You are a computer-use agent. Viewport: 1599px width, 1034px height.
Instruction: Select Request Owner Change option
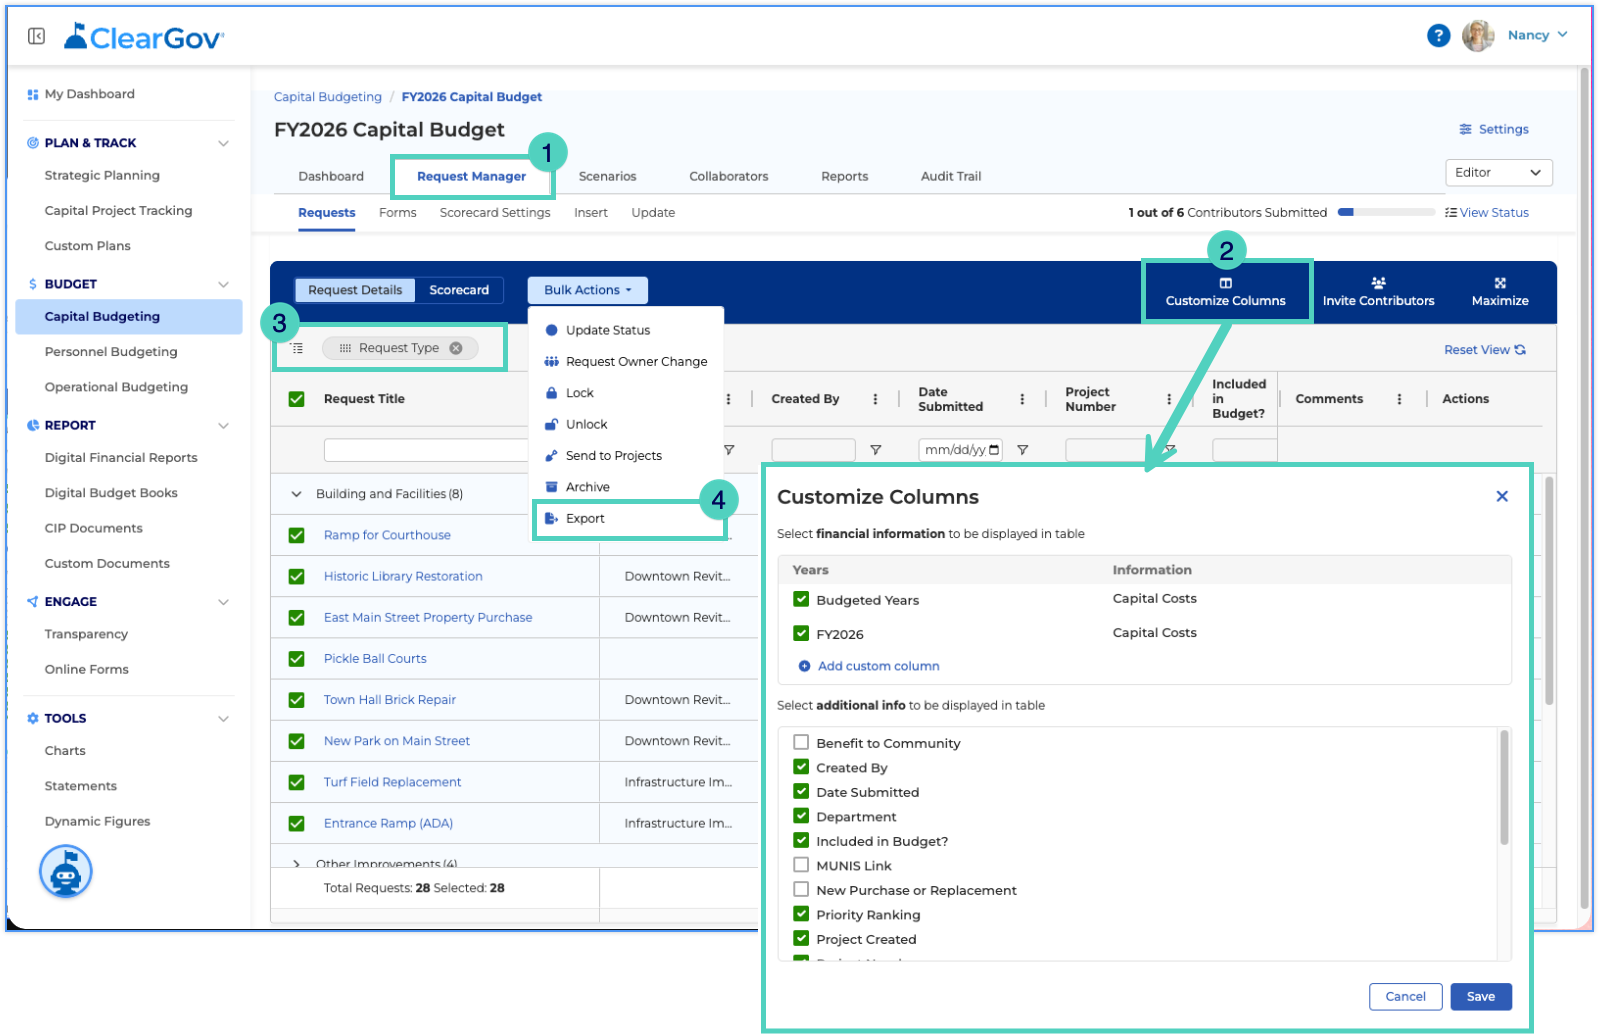click(x=636, y=361)
